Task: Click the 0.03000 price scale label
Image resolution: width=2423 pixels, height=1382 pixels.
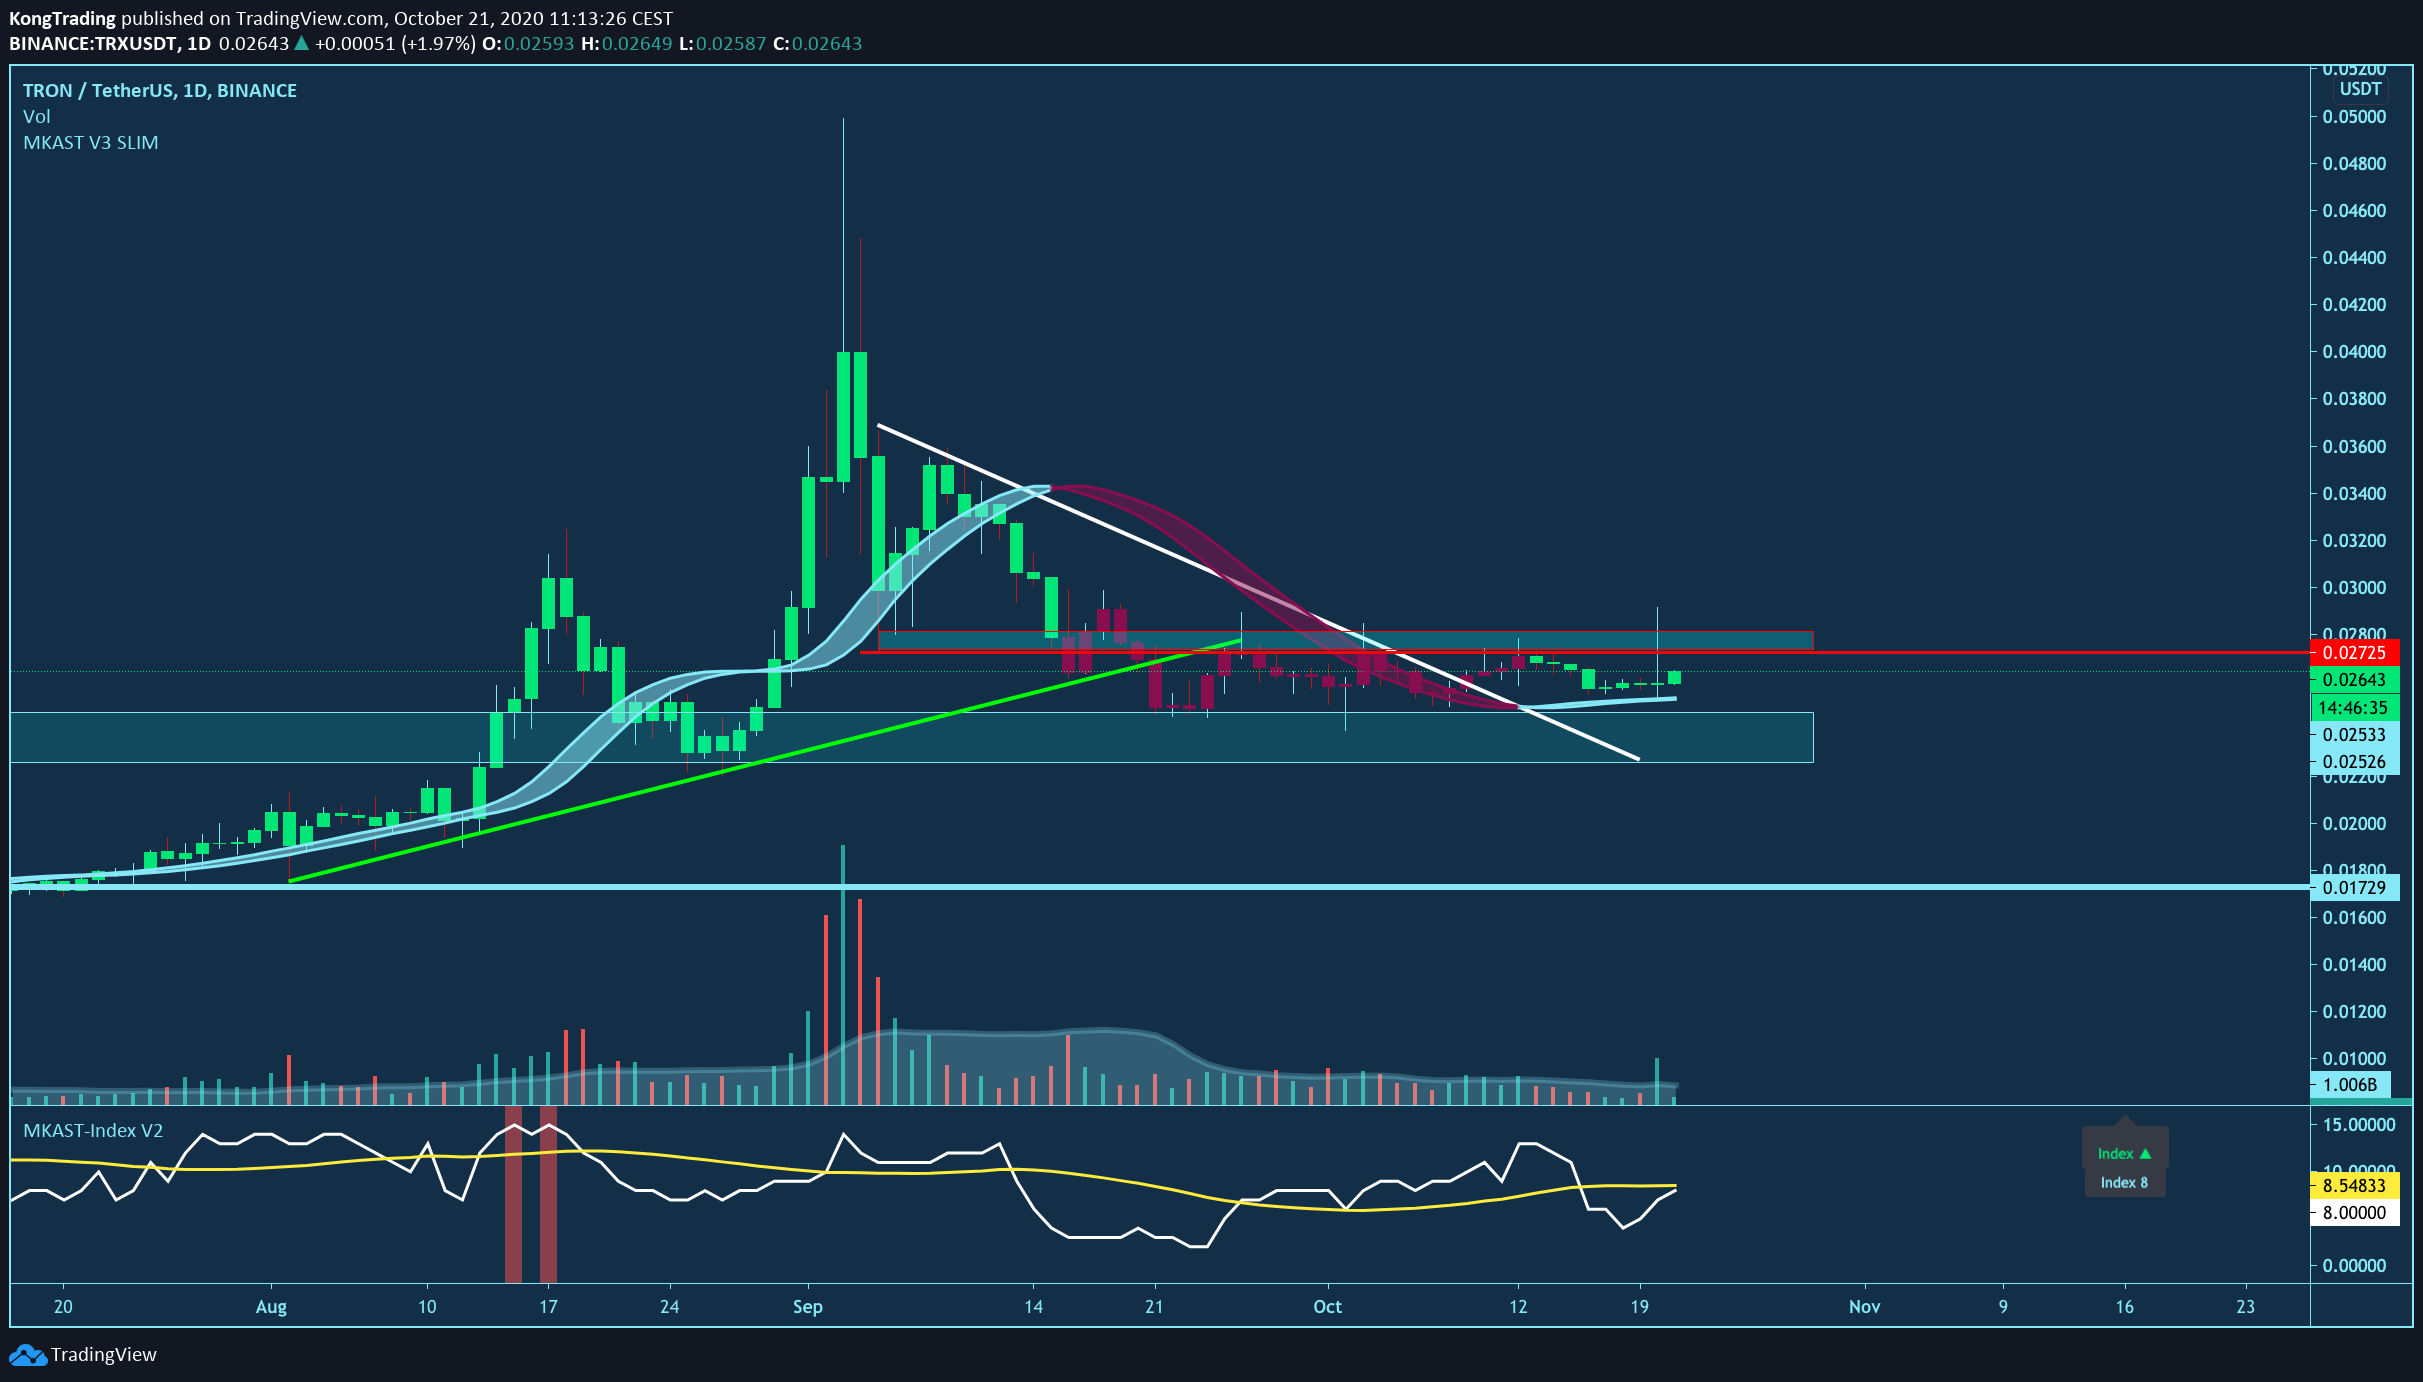Action: pos(2354,588)
